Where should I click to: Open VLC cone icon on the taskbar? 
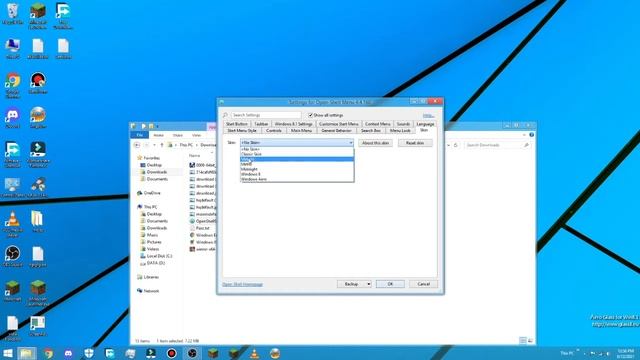(x=254, y=353)
